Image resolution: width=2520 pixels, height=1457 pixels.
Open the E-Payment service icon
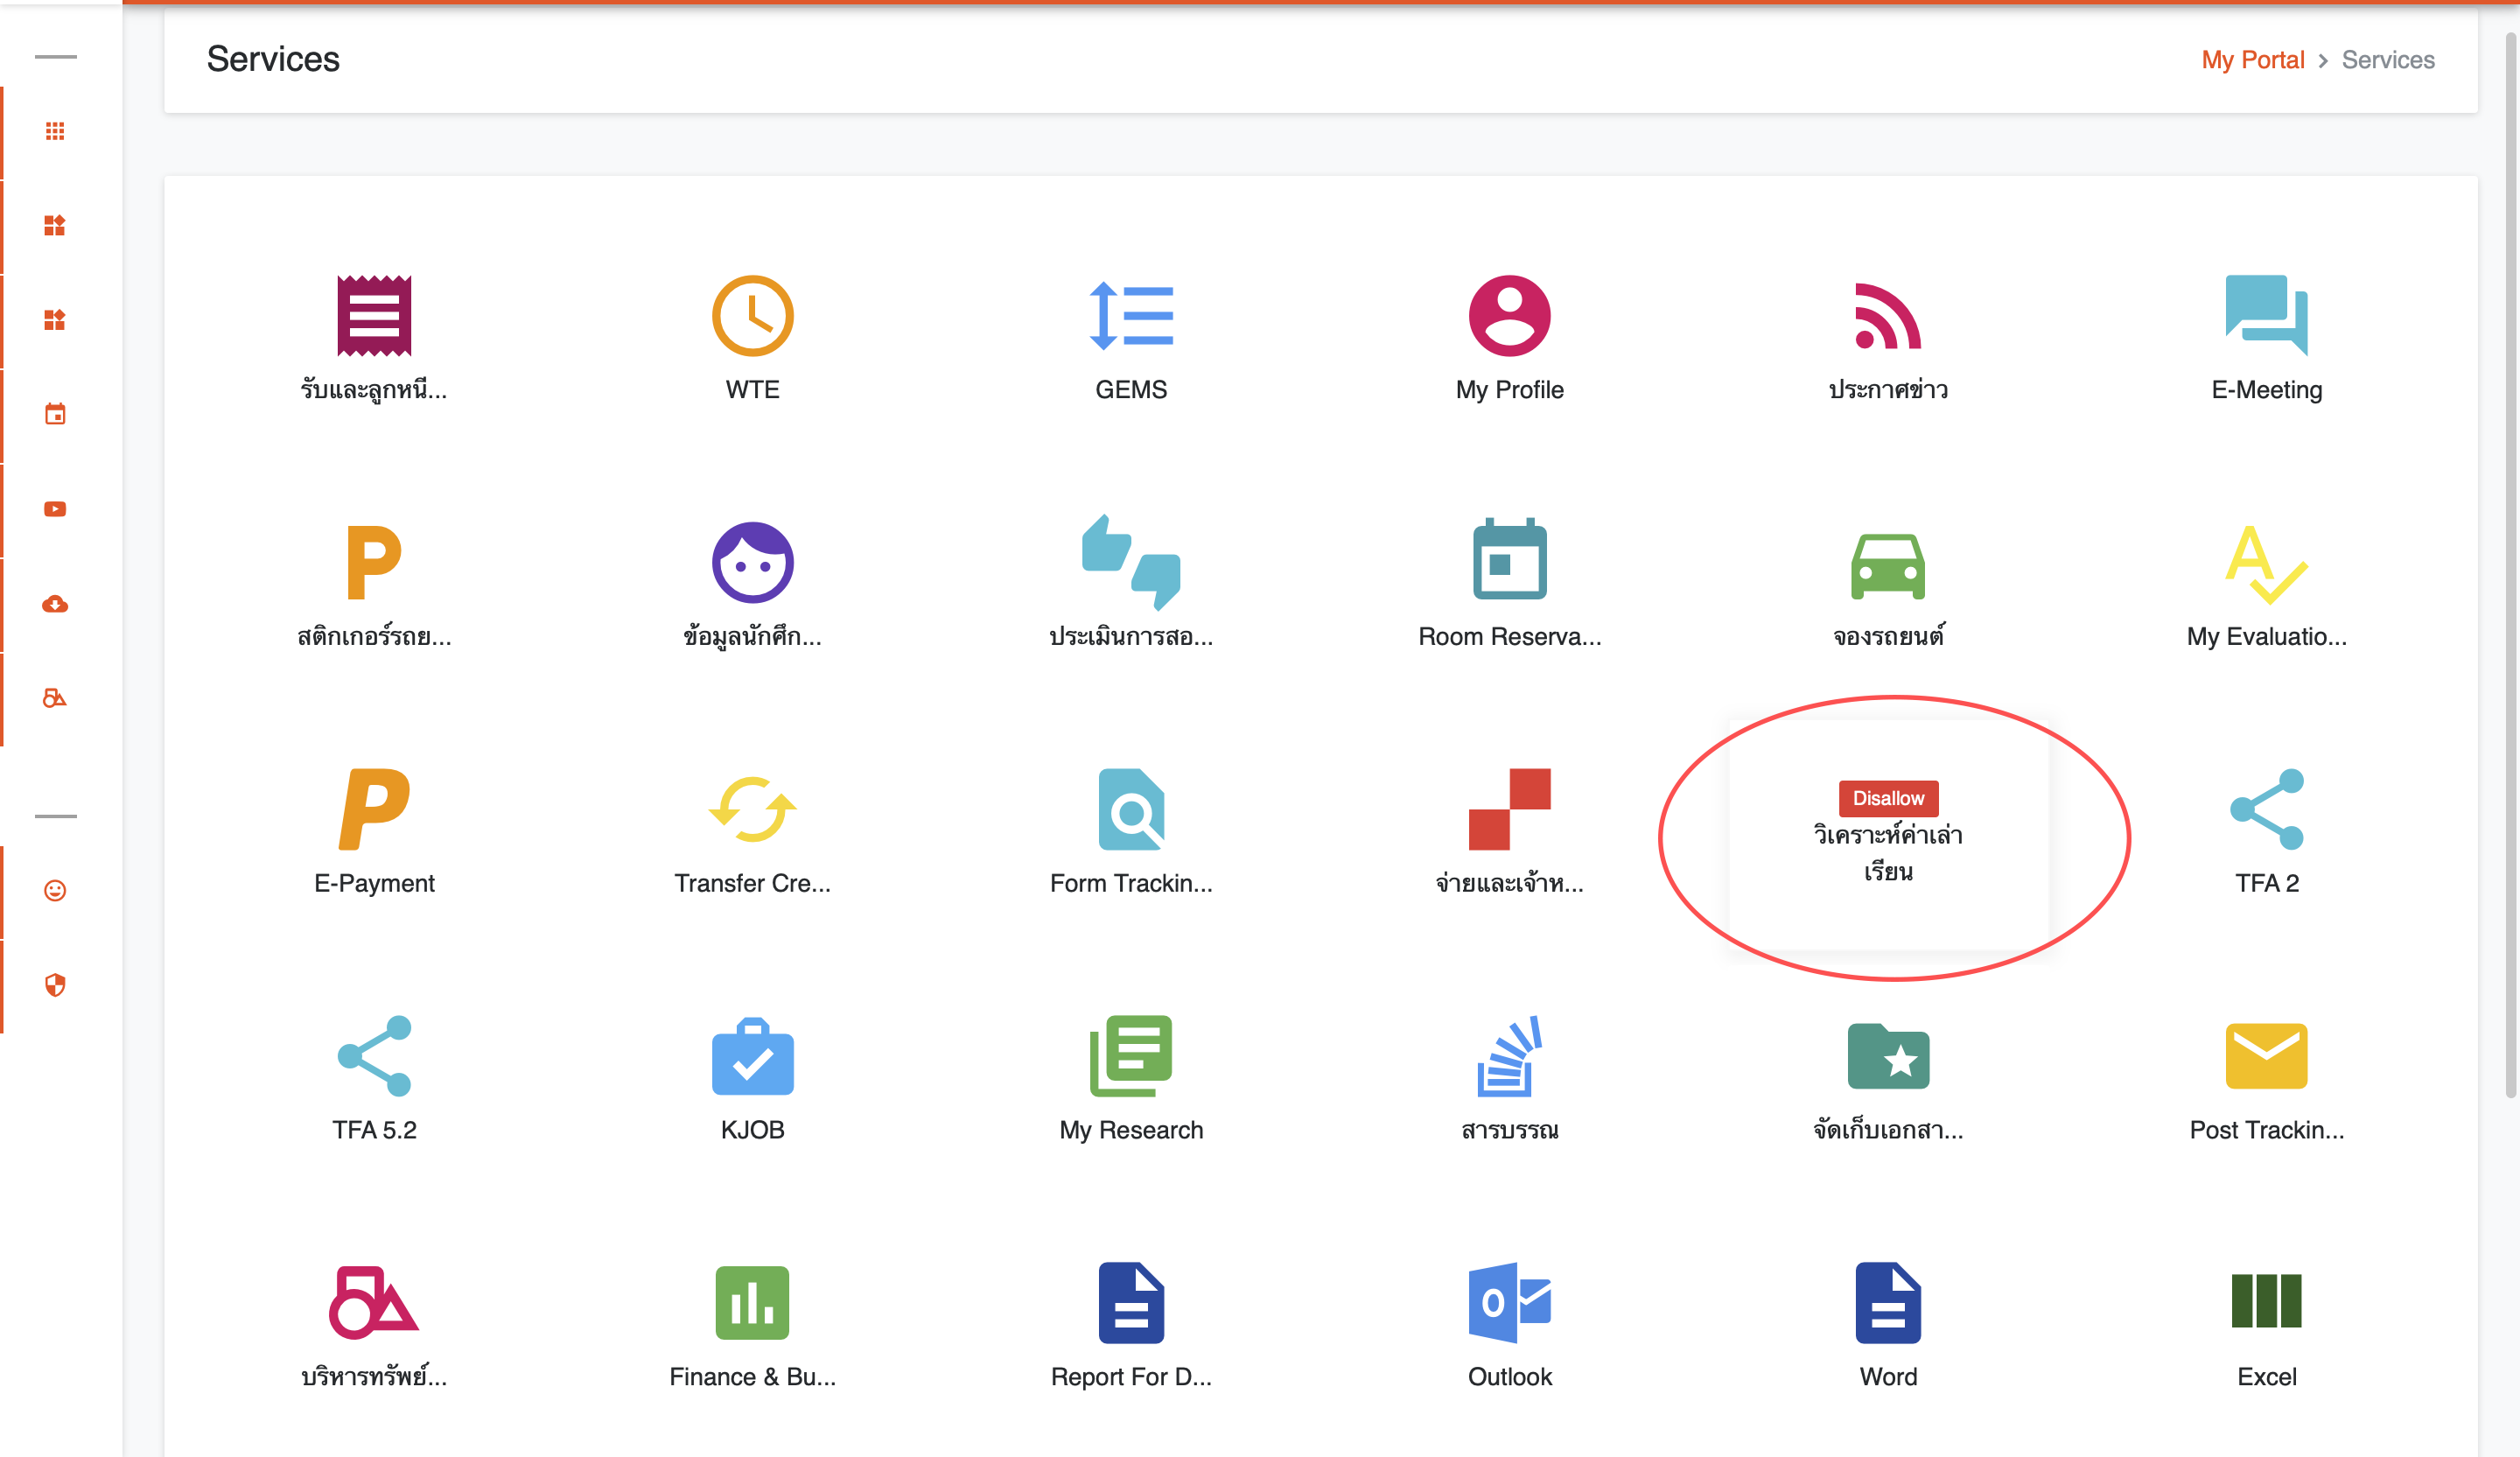click(374, 808)
